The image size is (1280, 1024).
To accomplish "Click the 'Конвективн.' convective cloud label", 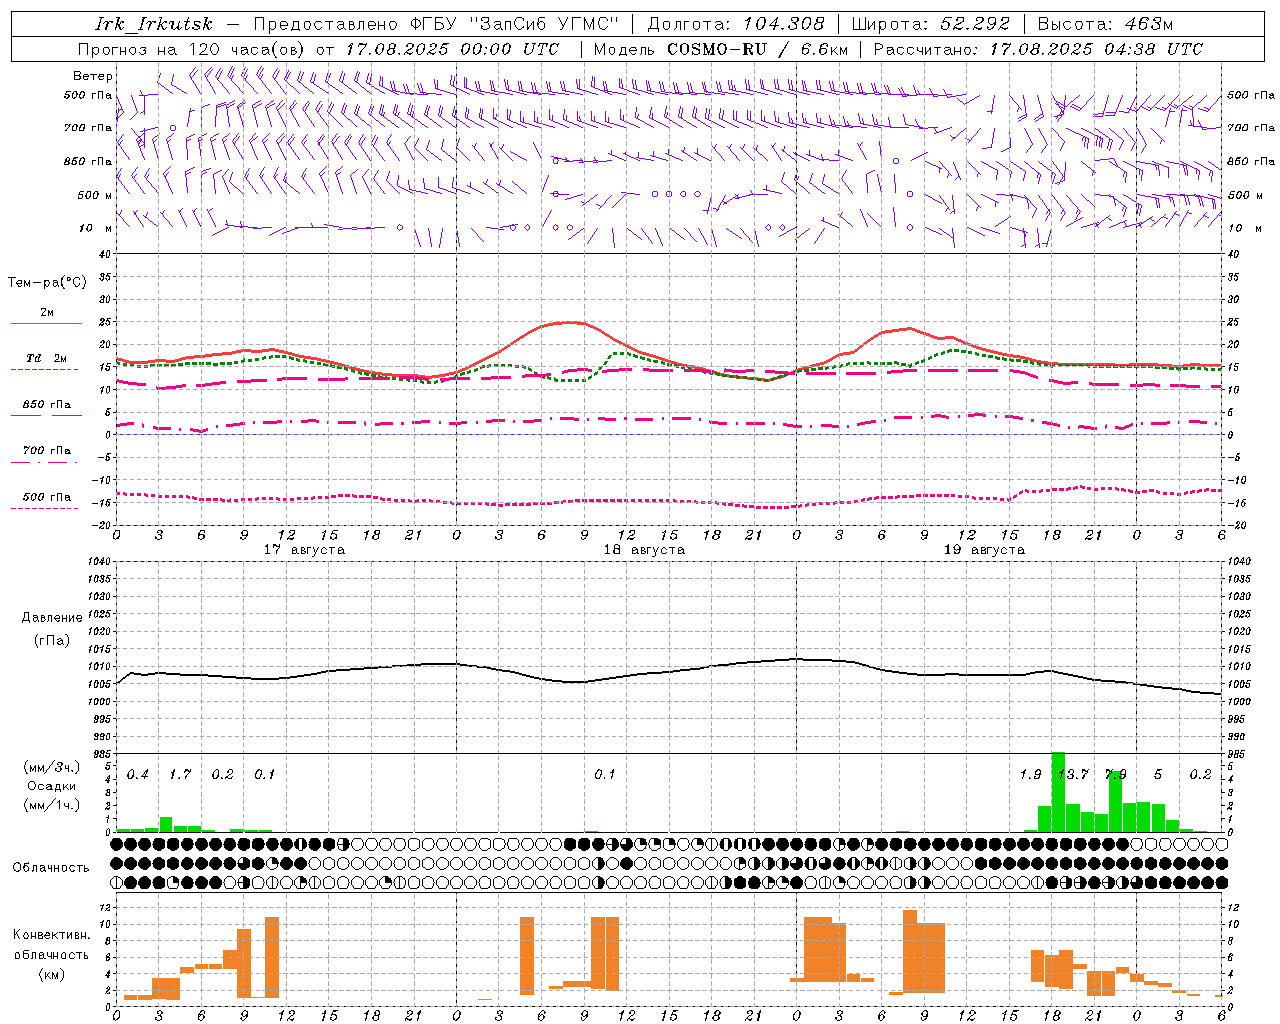I will [52, 935].
